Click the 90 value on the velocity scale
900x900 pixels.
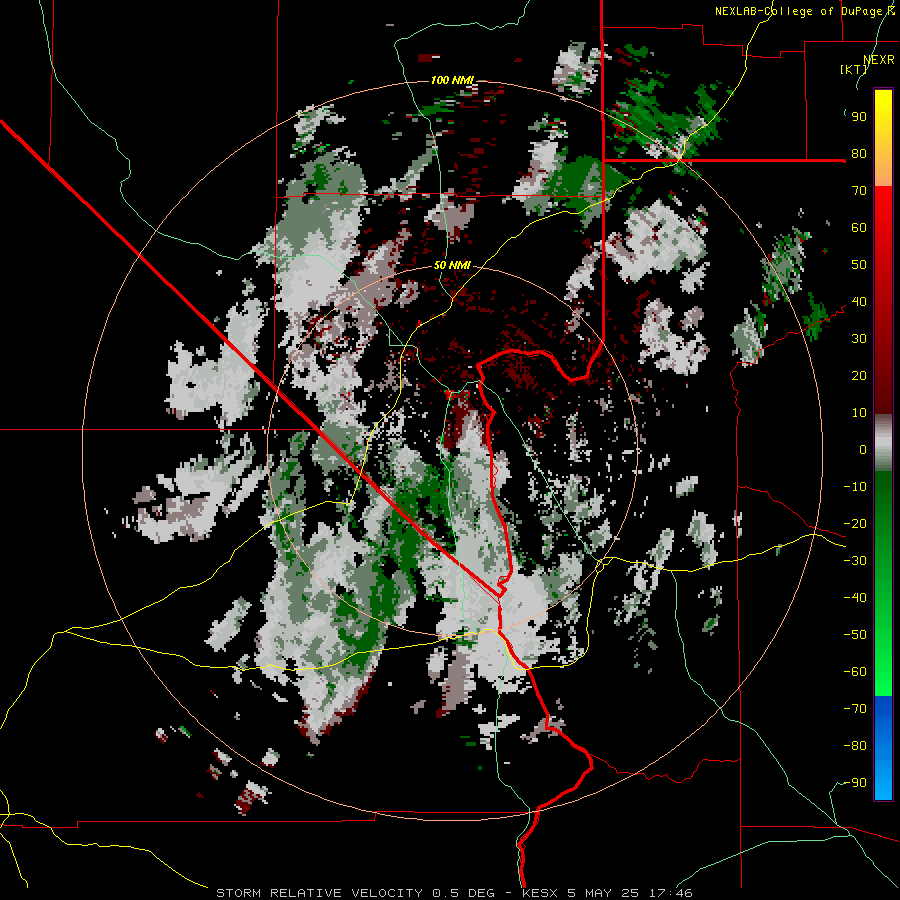tap(859, 117)
